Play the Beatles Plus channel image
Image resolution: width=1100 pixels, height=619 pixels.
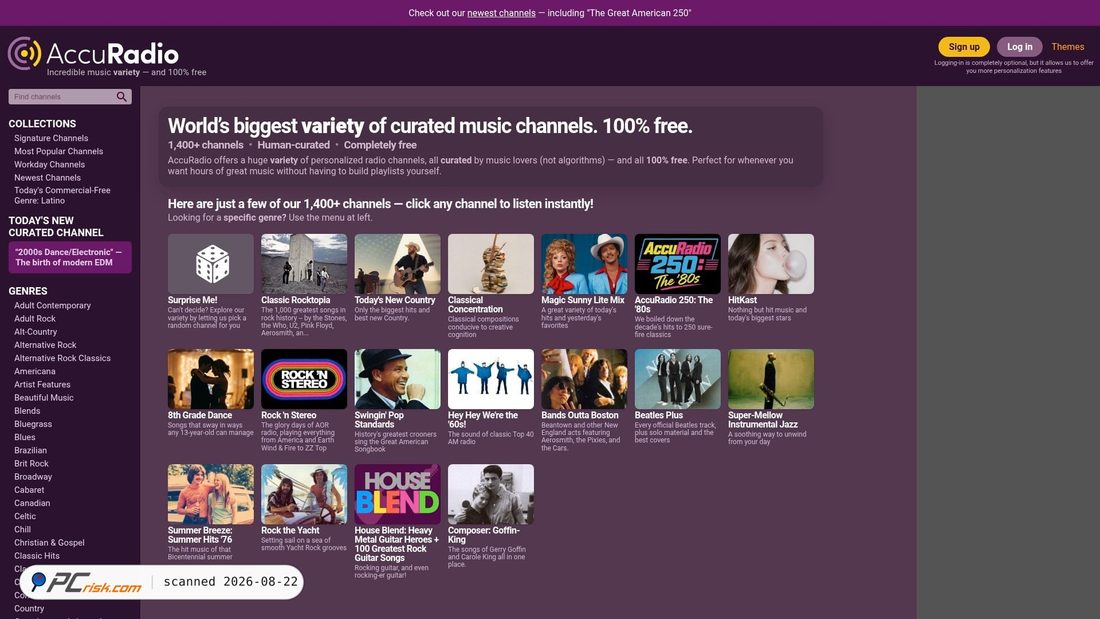677,379
